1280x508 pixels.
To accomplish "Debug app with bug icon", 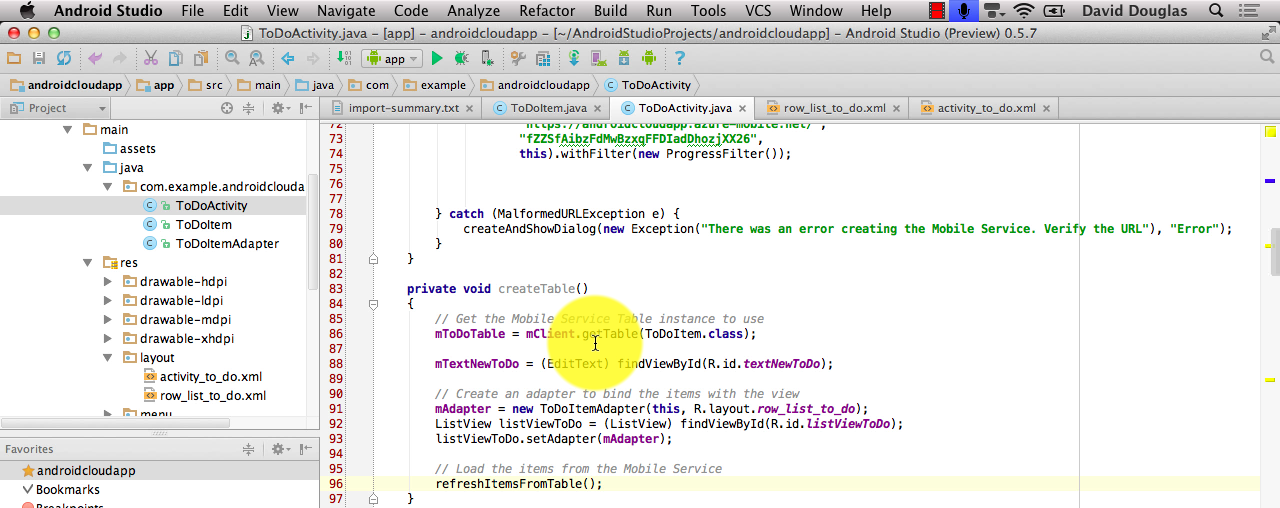I will click(x=462, y=59).
